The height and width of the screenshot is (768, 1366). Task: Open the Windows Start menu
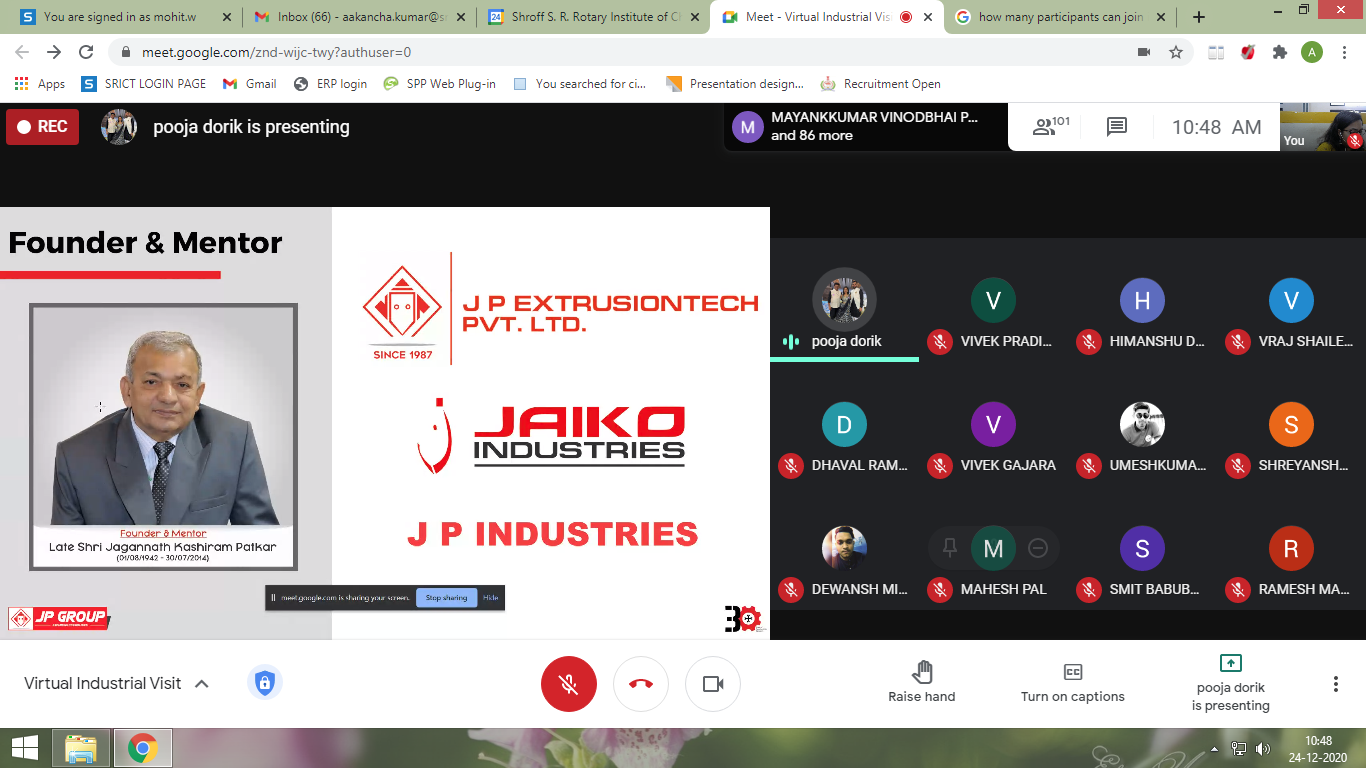[x=24, y=748]
